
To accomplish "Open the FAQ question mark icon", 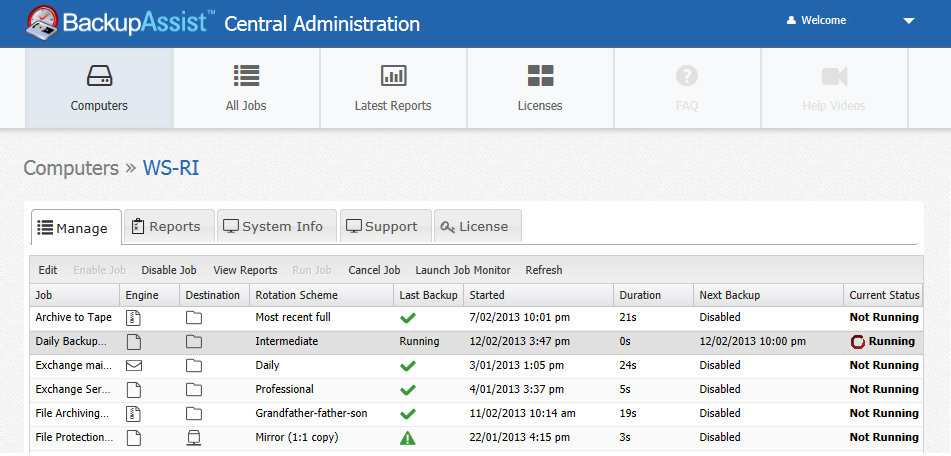I will (687, 76).
